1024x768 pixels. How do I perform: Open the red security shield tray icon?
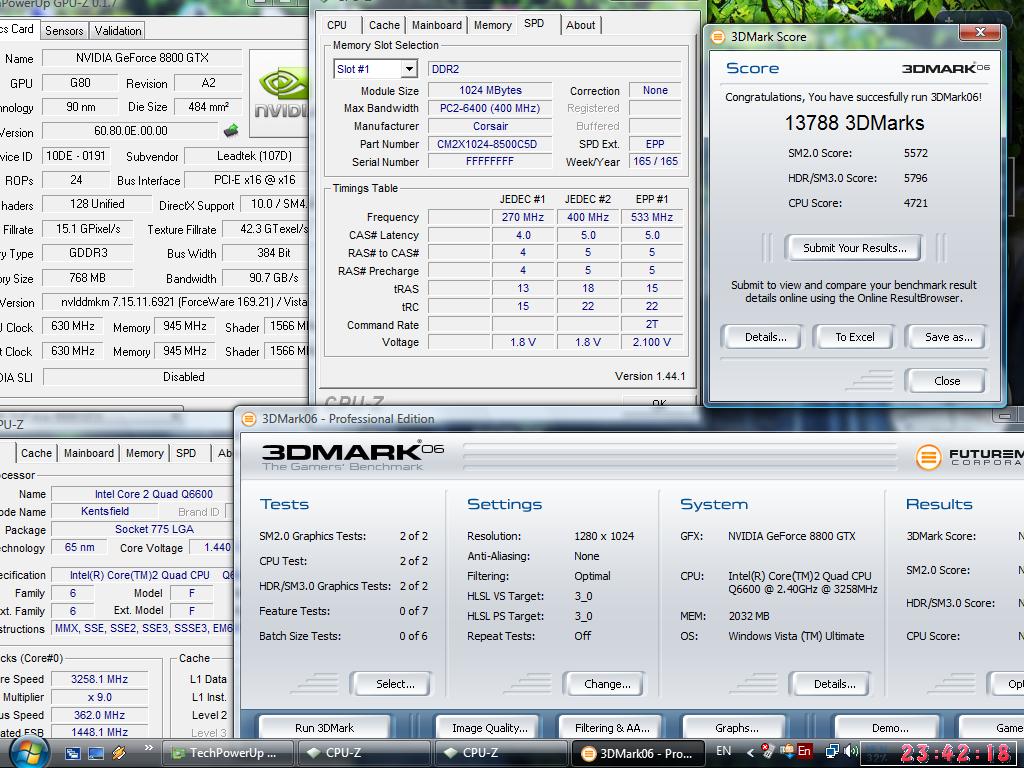[x=768, y=751]
